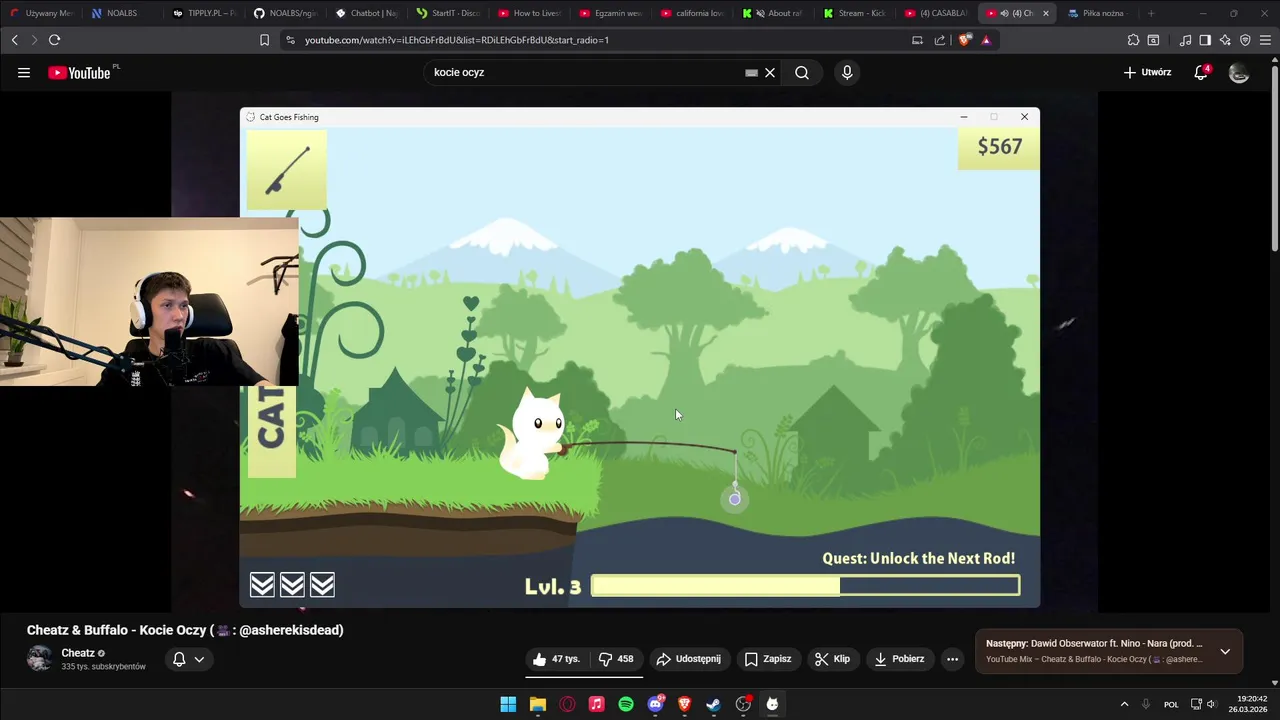Click the fishing bobber in the water
The width and height of the screenshot is (1280, 720).
(735, 498)
